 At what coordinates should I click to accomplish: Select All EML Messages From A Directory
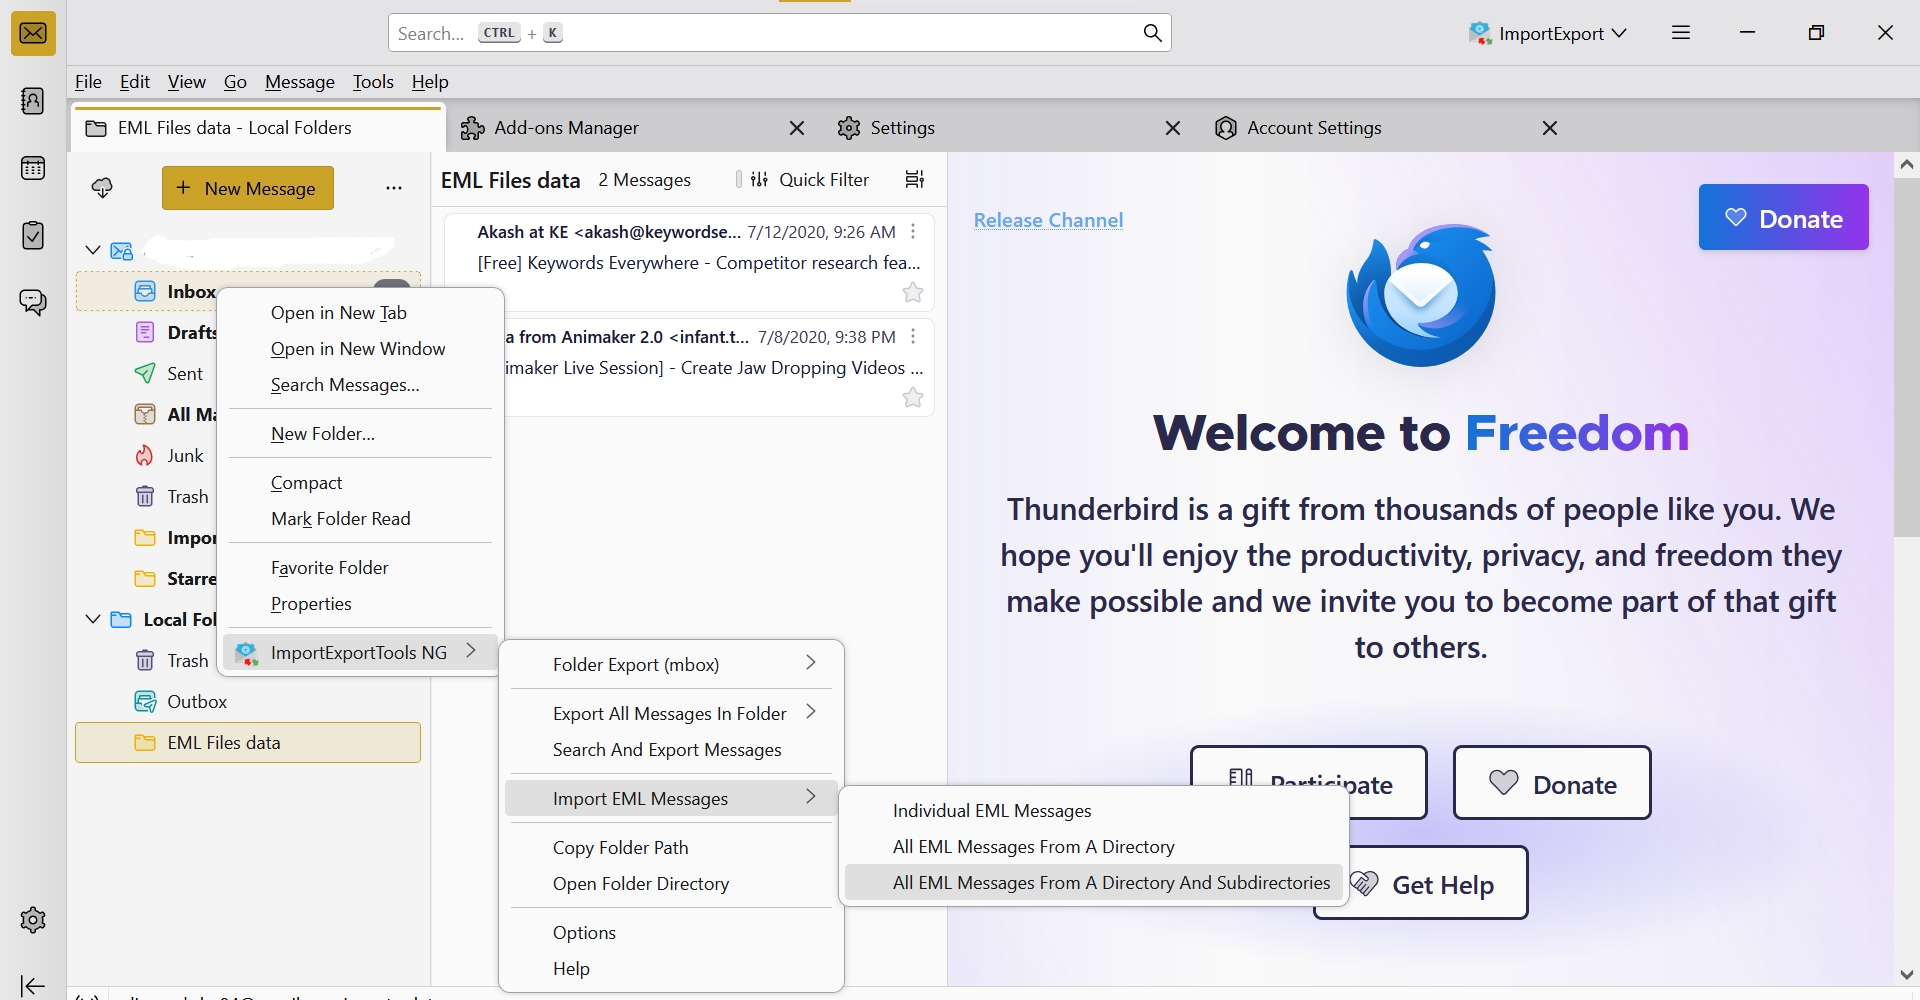pos(1033,847)
